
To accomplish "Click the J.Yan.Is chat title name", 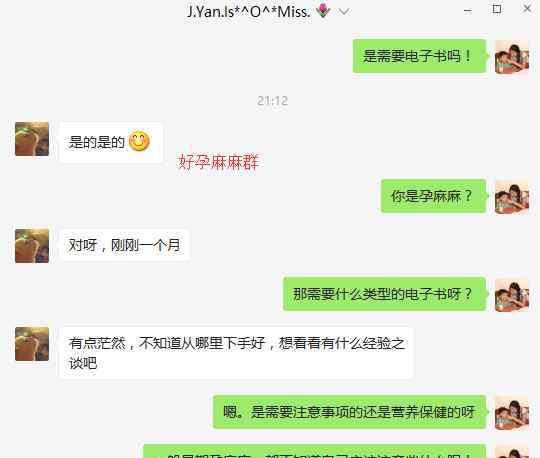I will click(x=249, y=12).
